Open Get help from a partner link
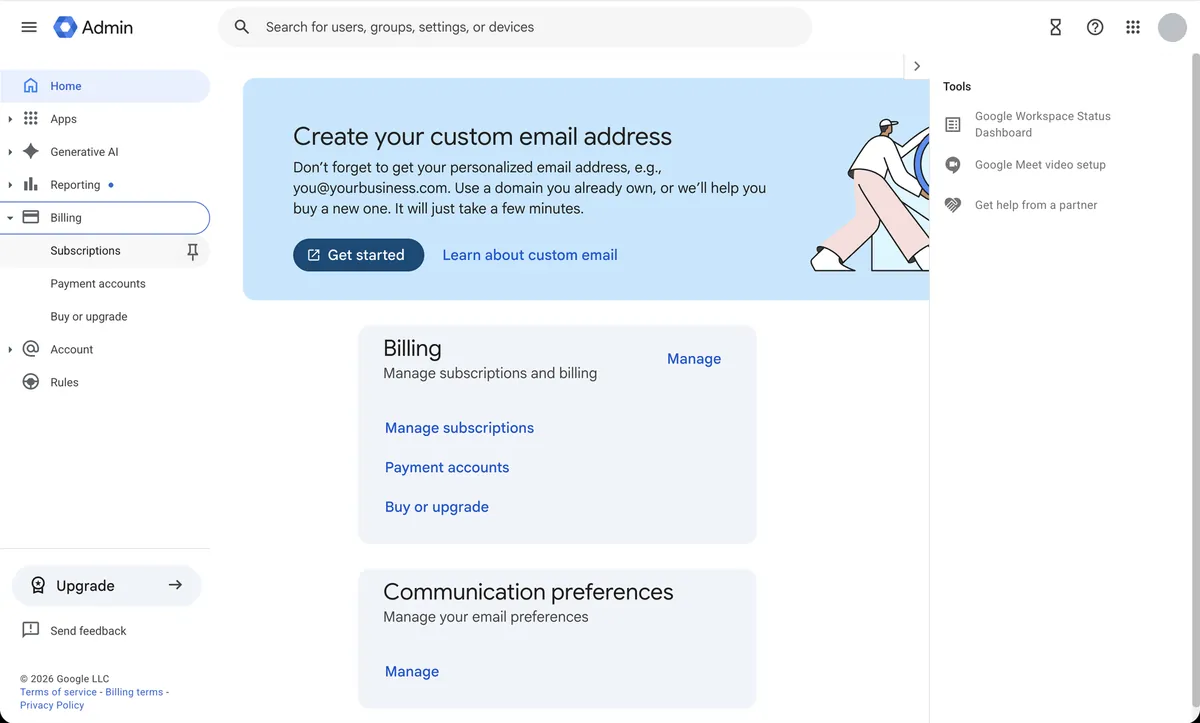 click(1036, 205)
